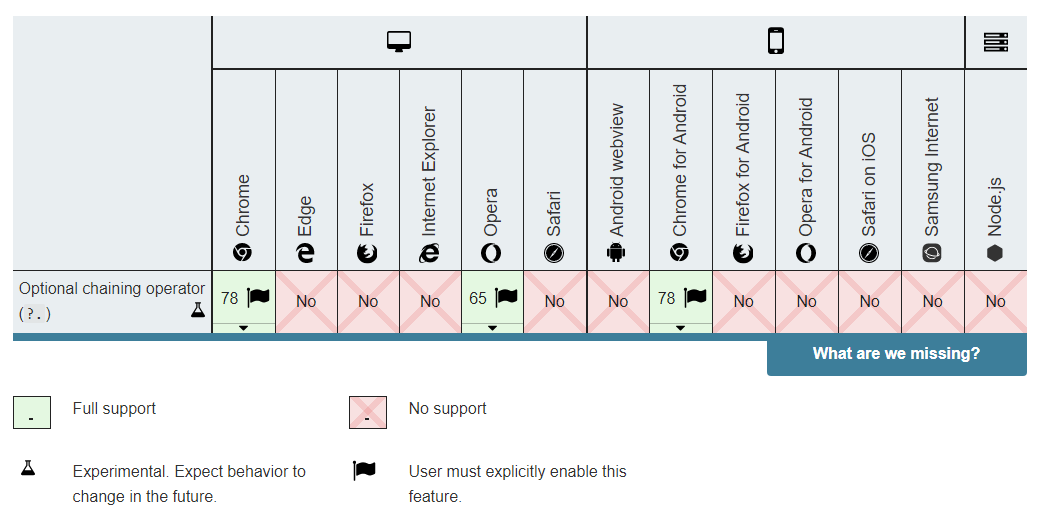Viewport: 1045px width, 522px height.
Task: Click the Android webview robot icon
Action: pos(617,253)
